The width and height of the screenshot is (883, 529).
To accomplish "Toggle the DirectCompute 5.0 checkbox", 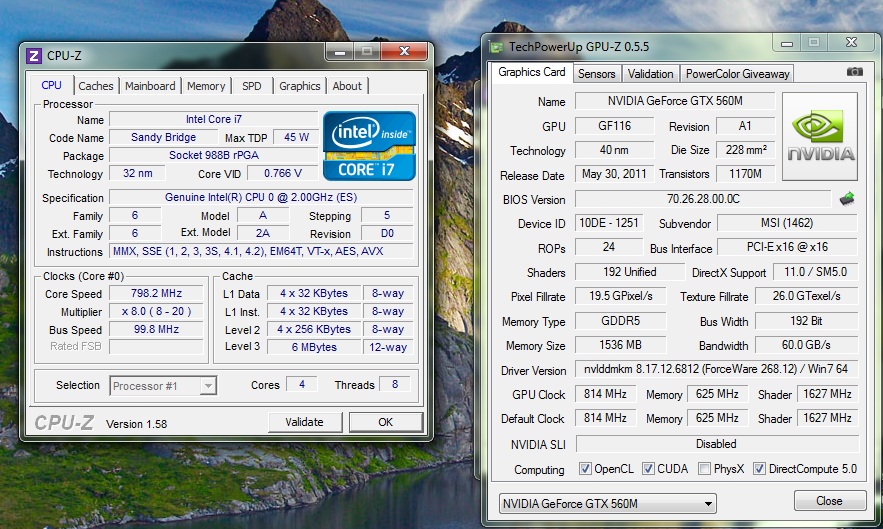I will tap(759, 469).
